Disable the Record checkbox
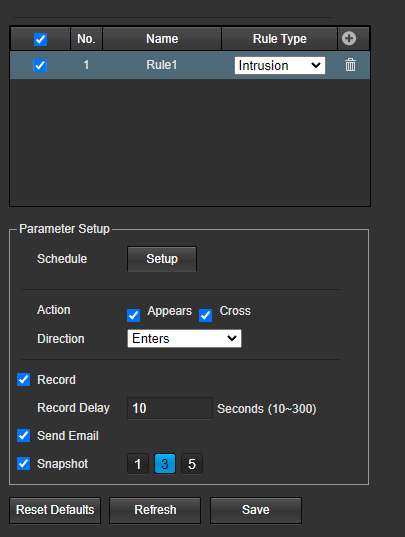This screenshot has height=537, width=405. pos(24,379)
